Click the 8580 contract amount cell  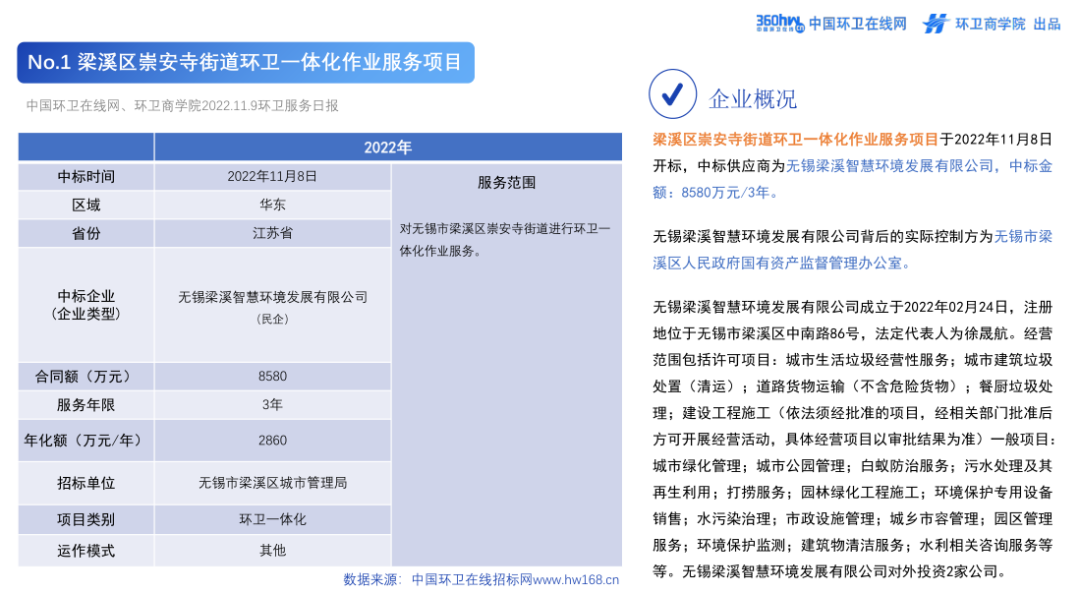(x=272, y=377)
